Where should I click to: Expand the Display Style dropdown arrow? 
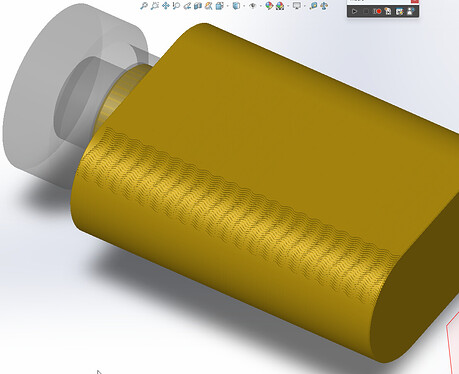coord(244,6)
